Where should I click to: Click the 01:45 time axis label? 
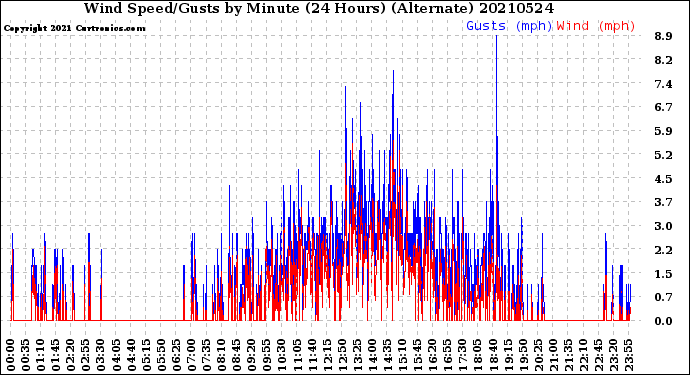56,355
